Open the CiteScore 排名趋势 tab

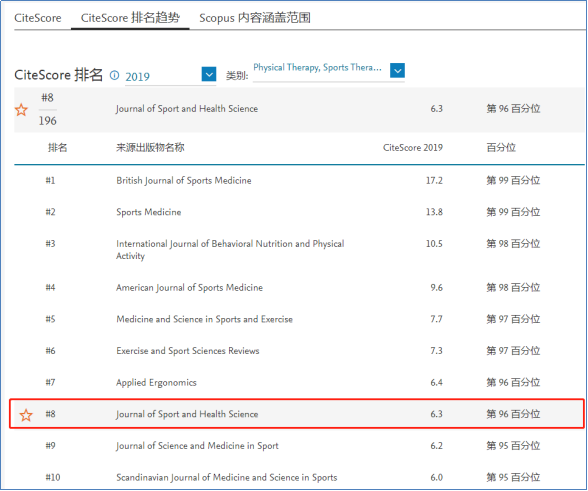(x=130, y=18)
